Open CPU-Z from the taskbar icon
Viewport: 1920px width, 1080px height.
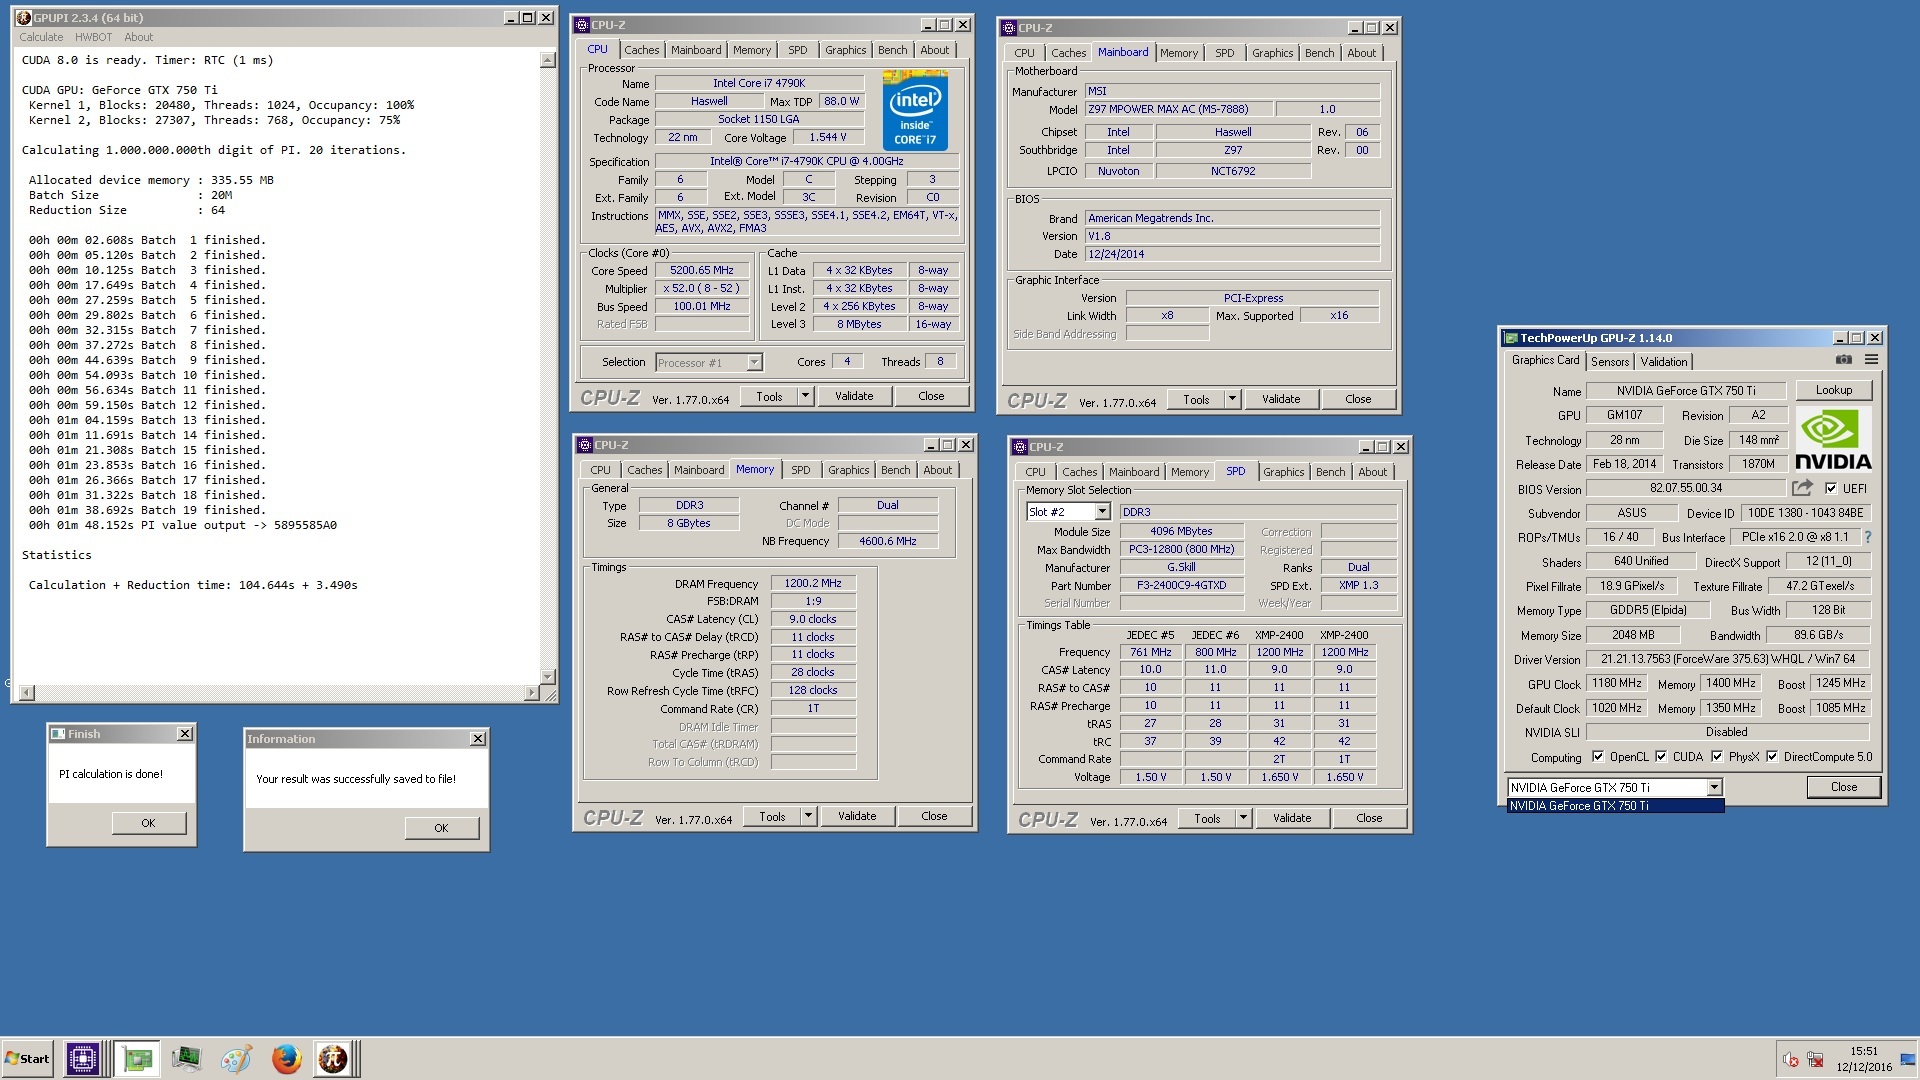point(82,1058)
